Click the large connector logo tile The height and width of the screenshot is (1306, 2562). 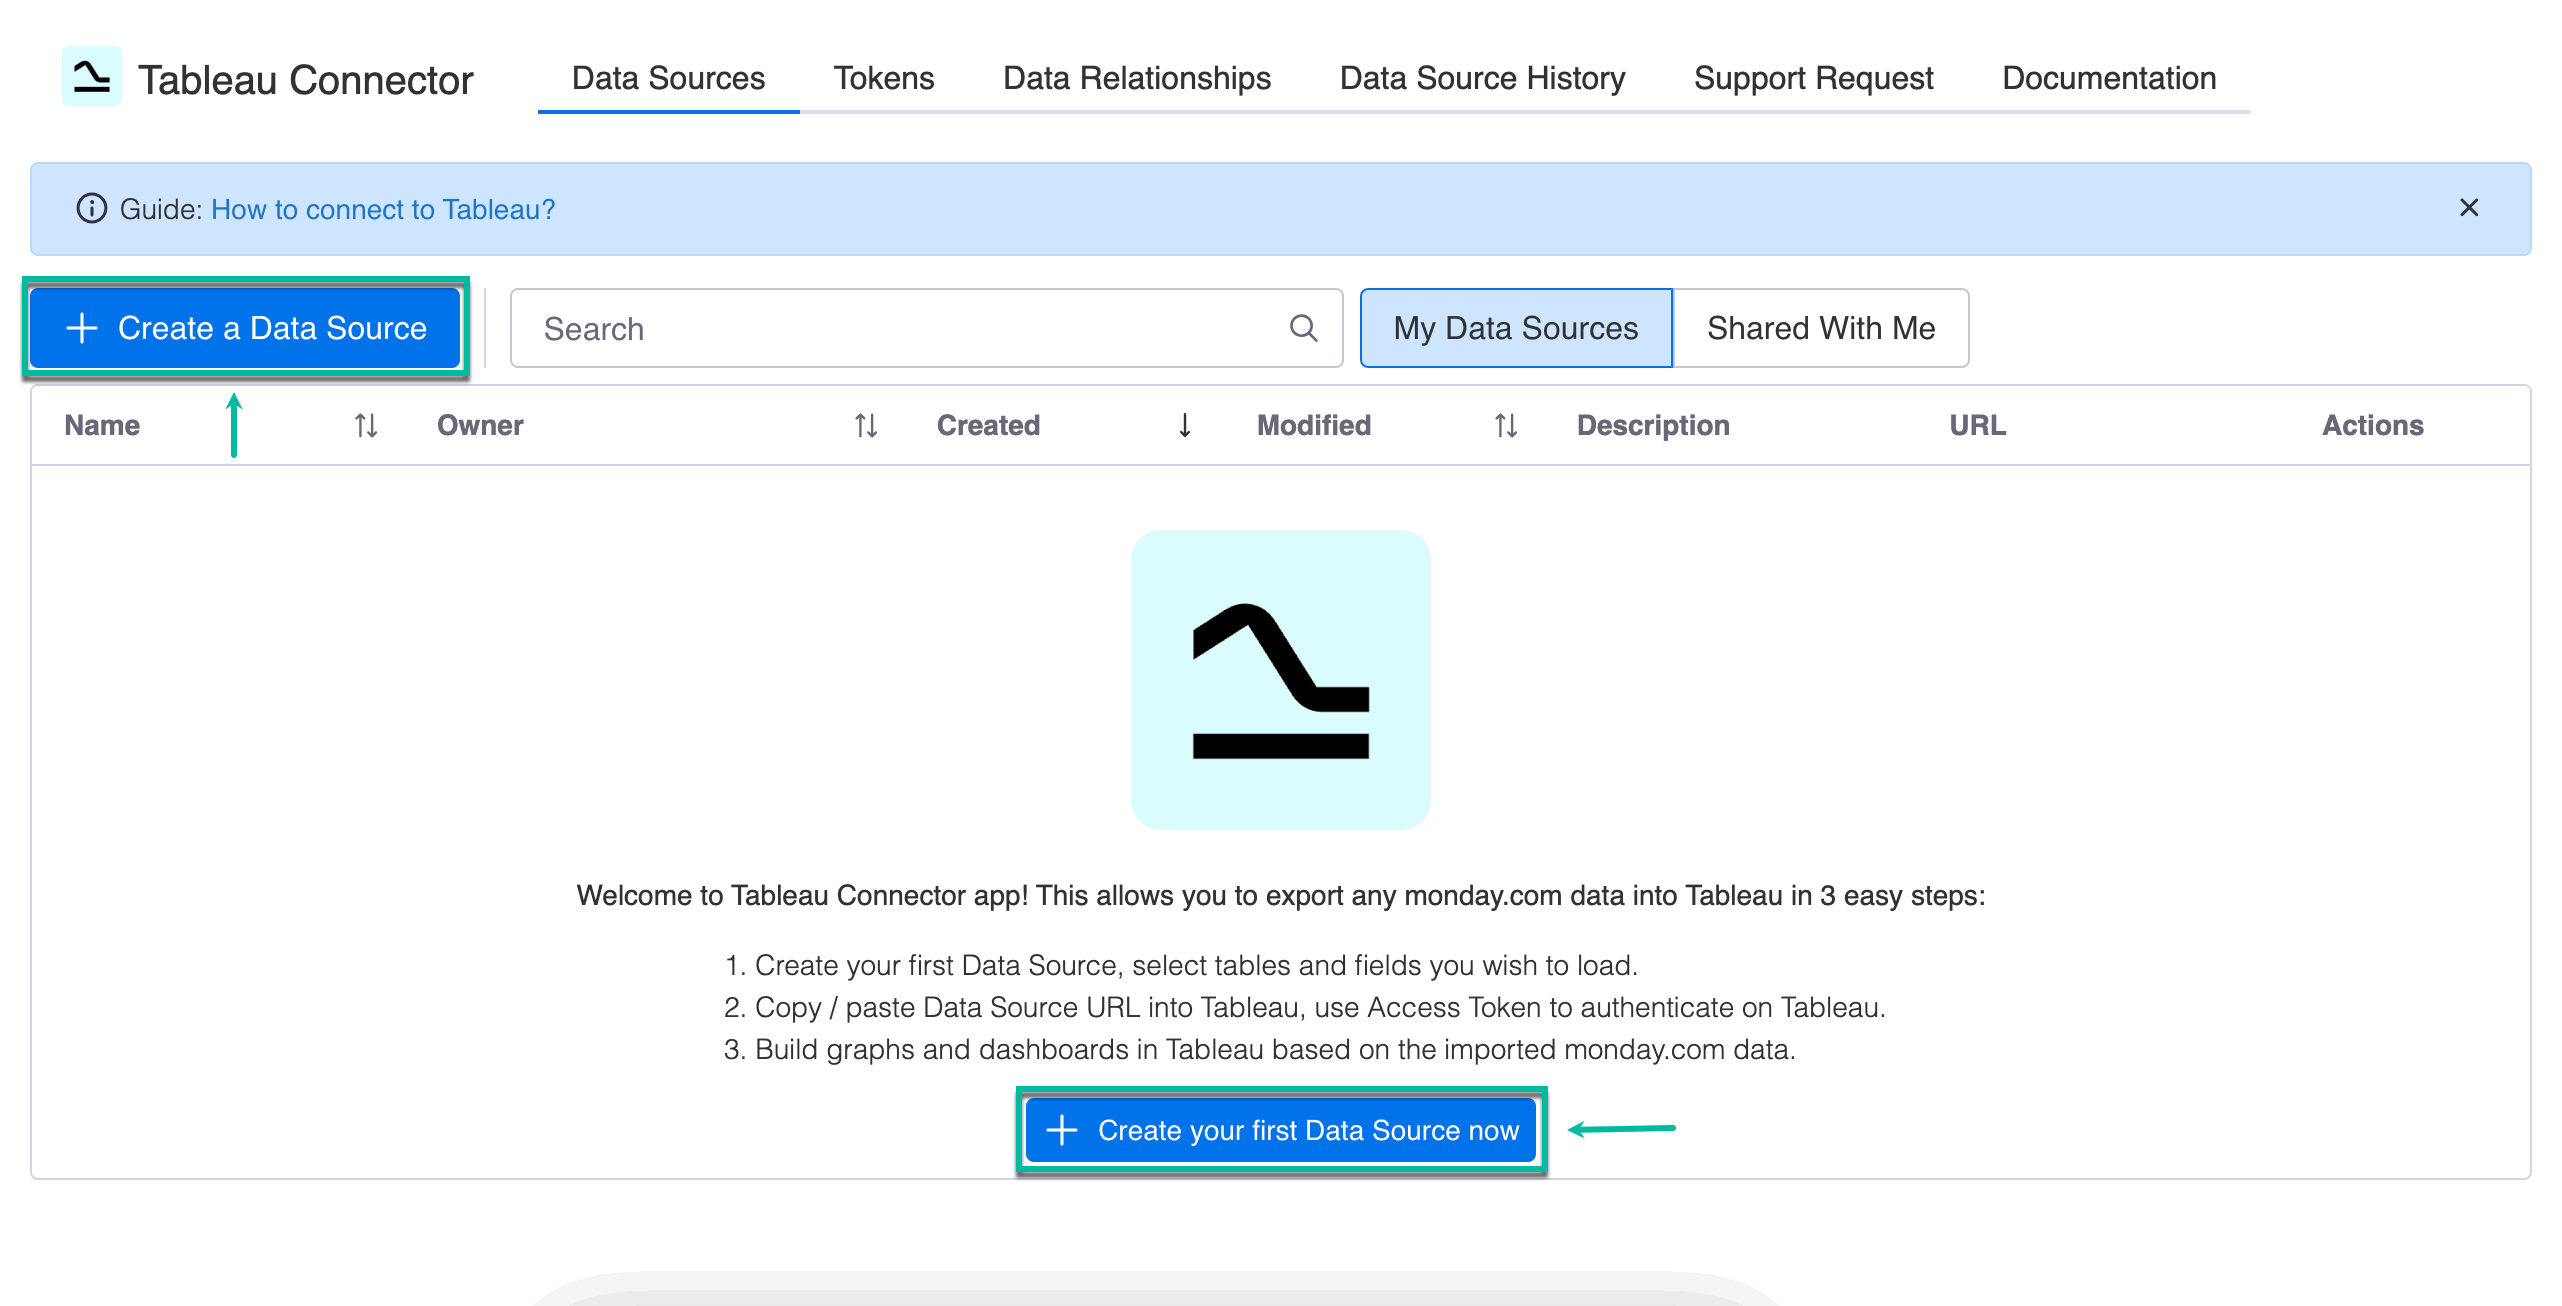click(x=1280, y=680)
